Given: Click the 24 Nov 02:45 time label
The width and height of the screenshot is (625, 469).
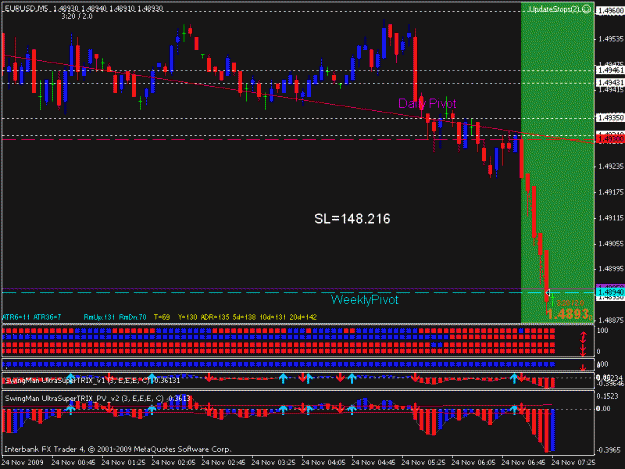Looking at the screenshot, I should tap(223, 463).
